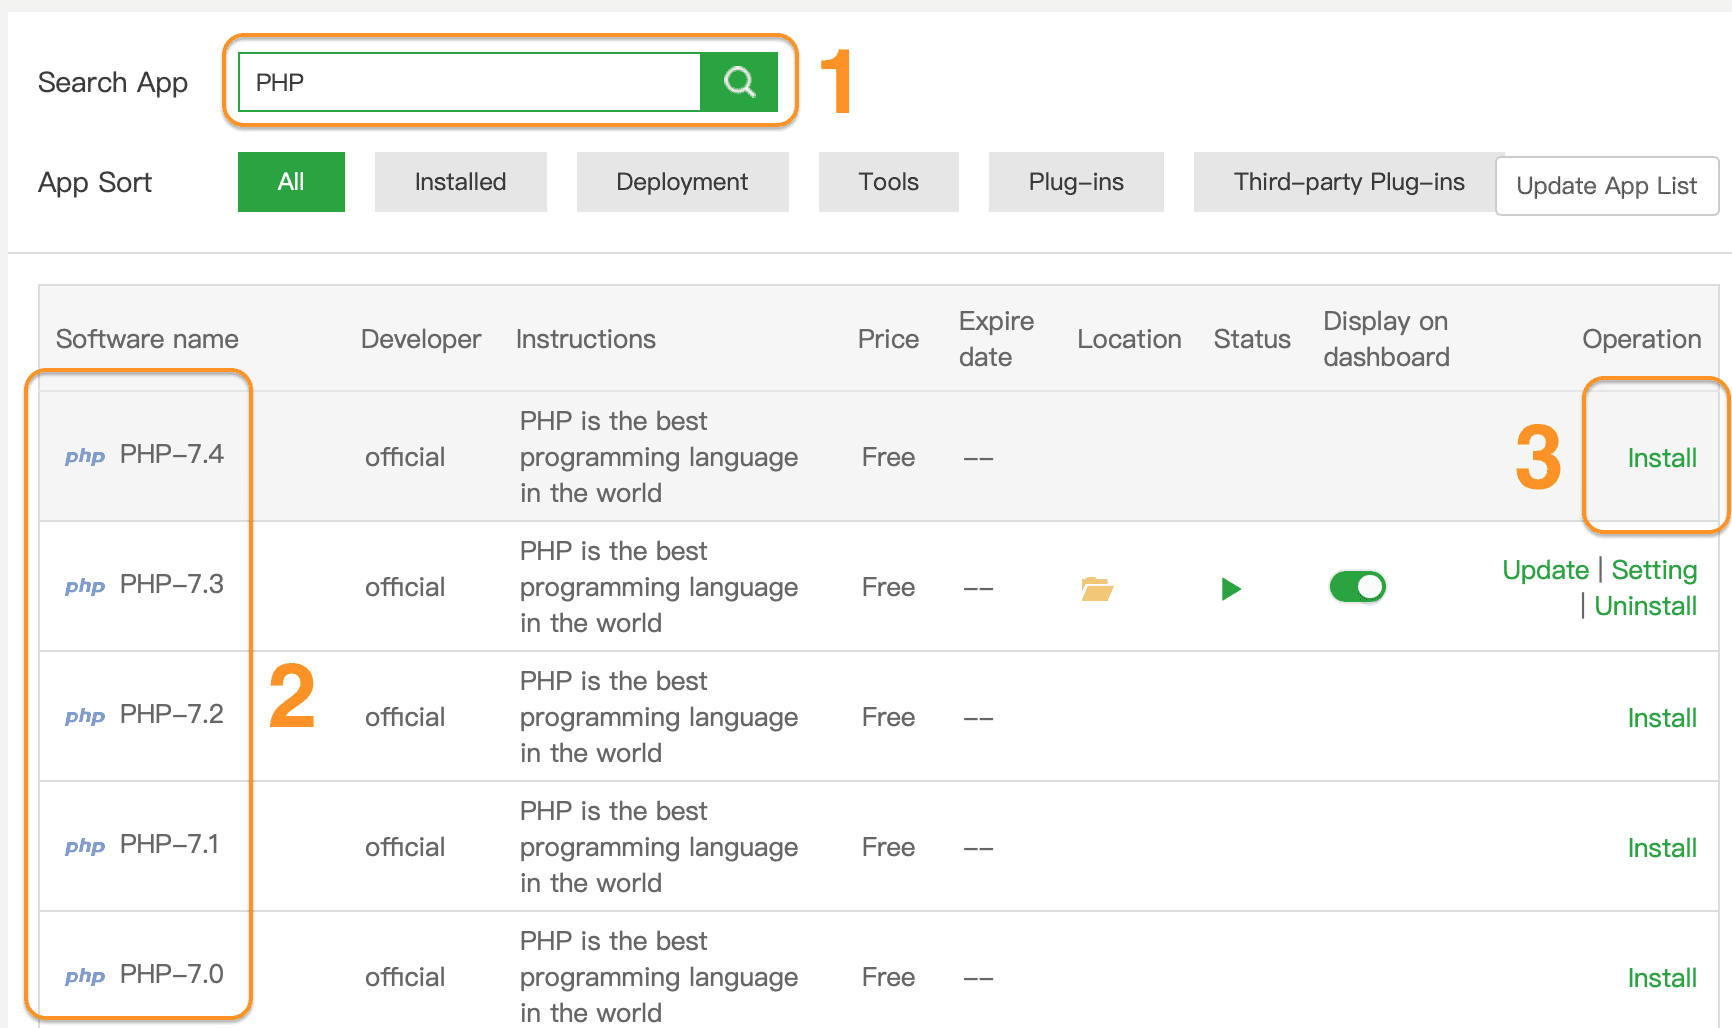Disable dashboard display for PHP-7.3
The width and height of the screenshot is (1732, 1028).
tap(1357, 587)
